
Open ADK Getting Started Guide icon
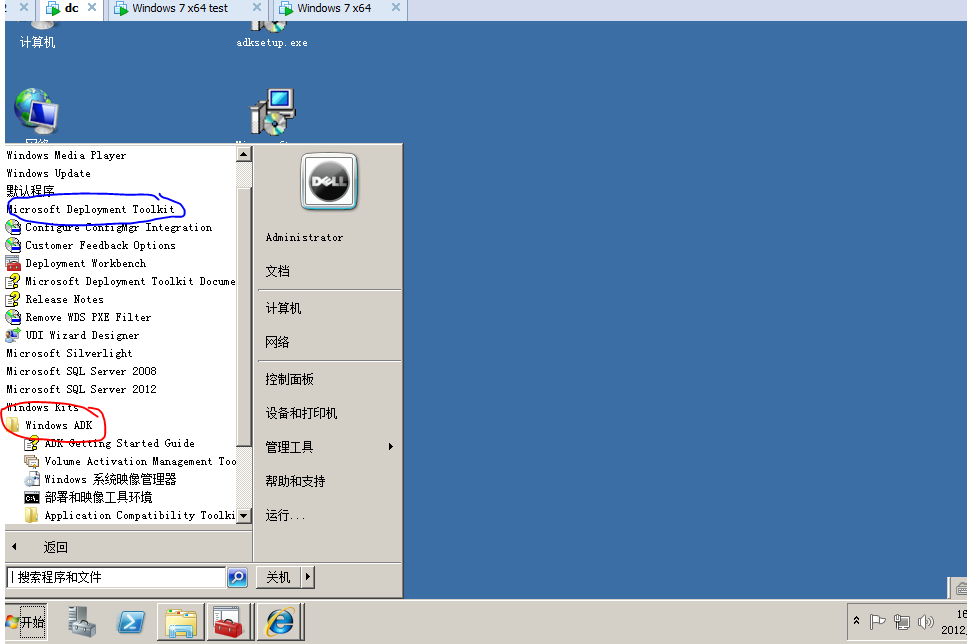click(x=31, y=444)
